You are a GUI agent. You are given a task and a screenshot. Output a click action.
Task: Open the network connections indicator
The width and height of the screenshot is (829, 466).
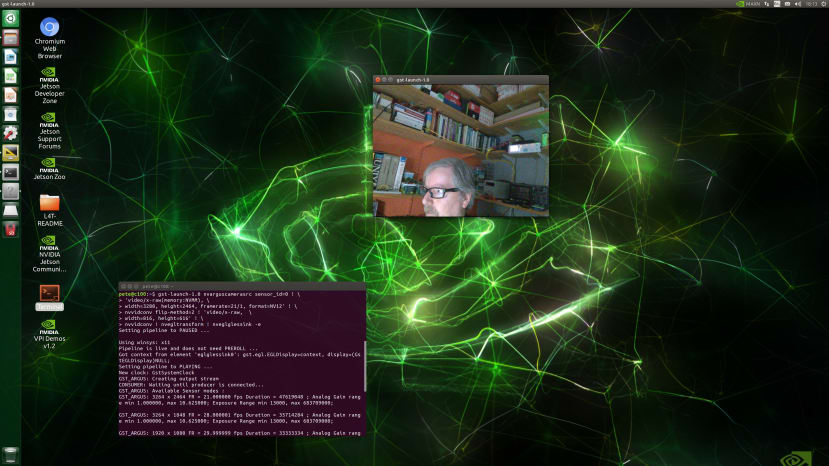[x=767, y=4]
